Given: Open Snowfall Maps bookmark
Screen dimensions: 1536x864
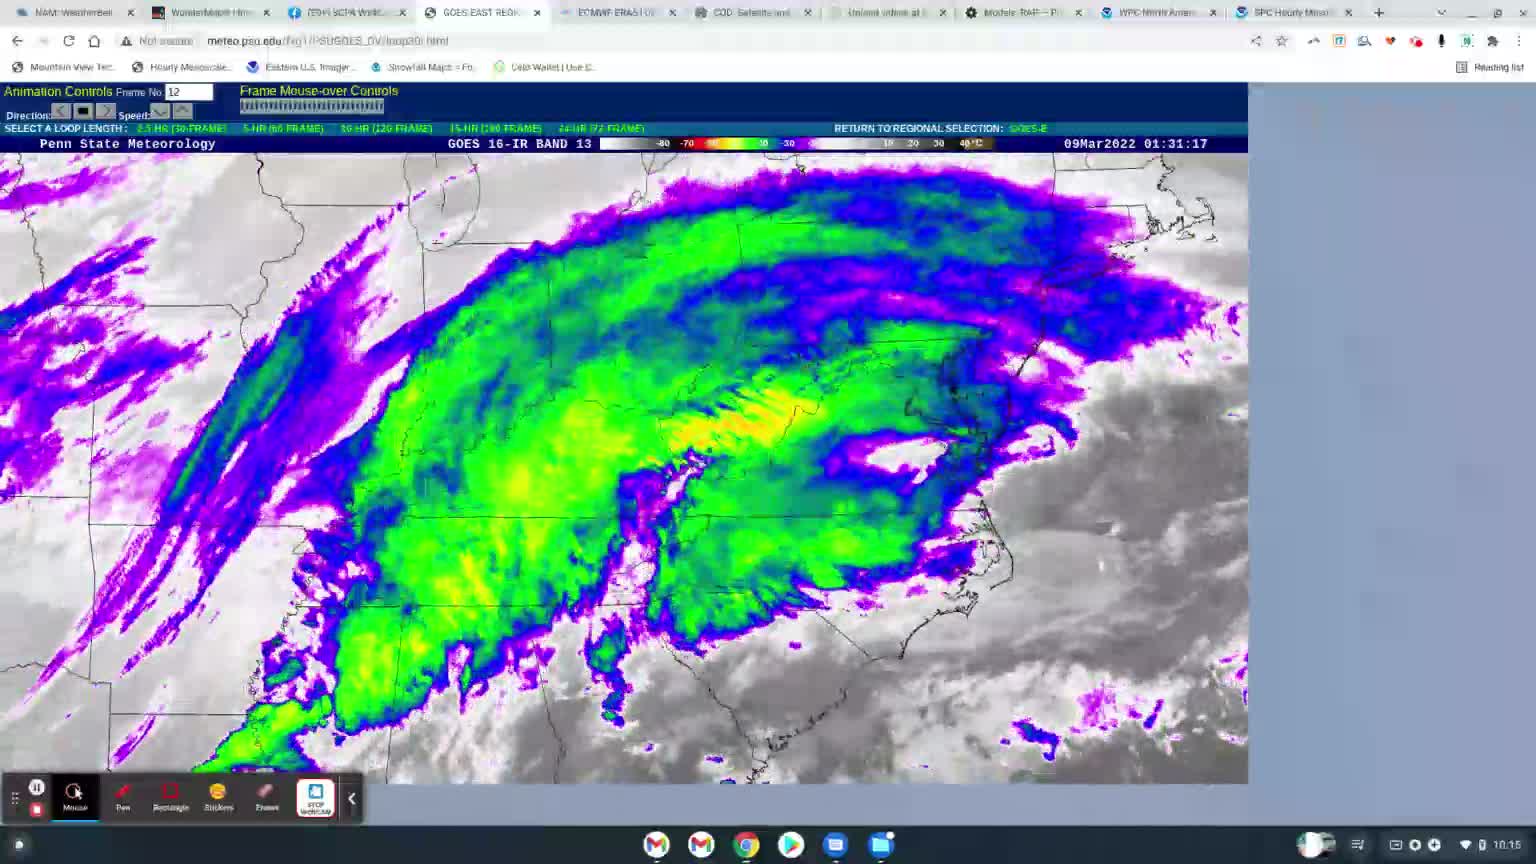Looking at the screenshot, I should pos(423,67).
